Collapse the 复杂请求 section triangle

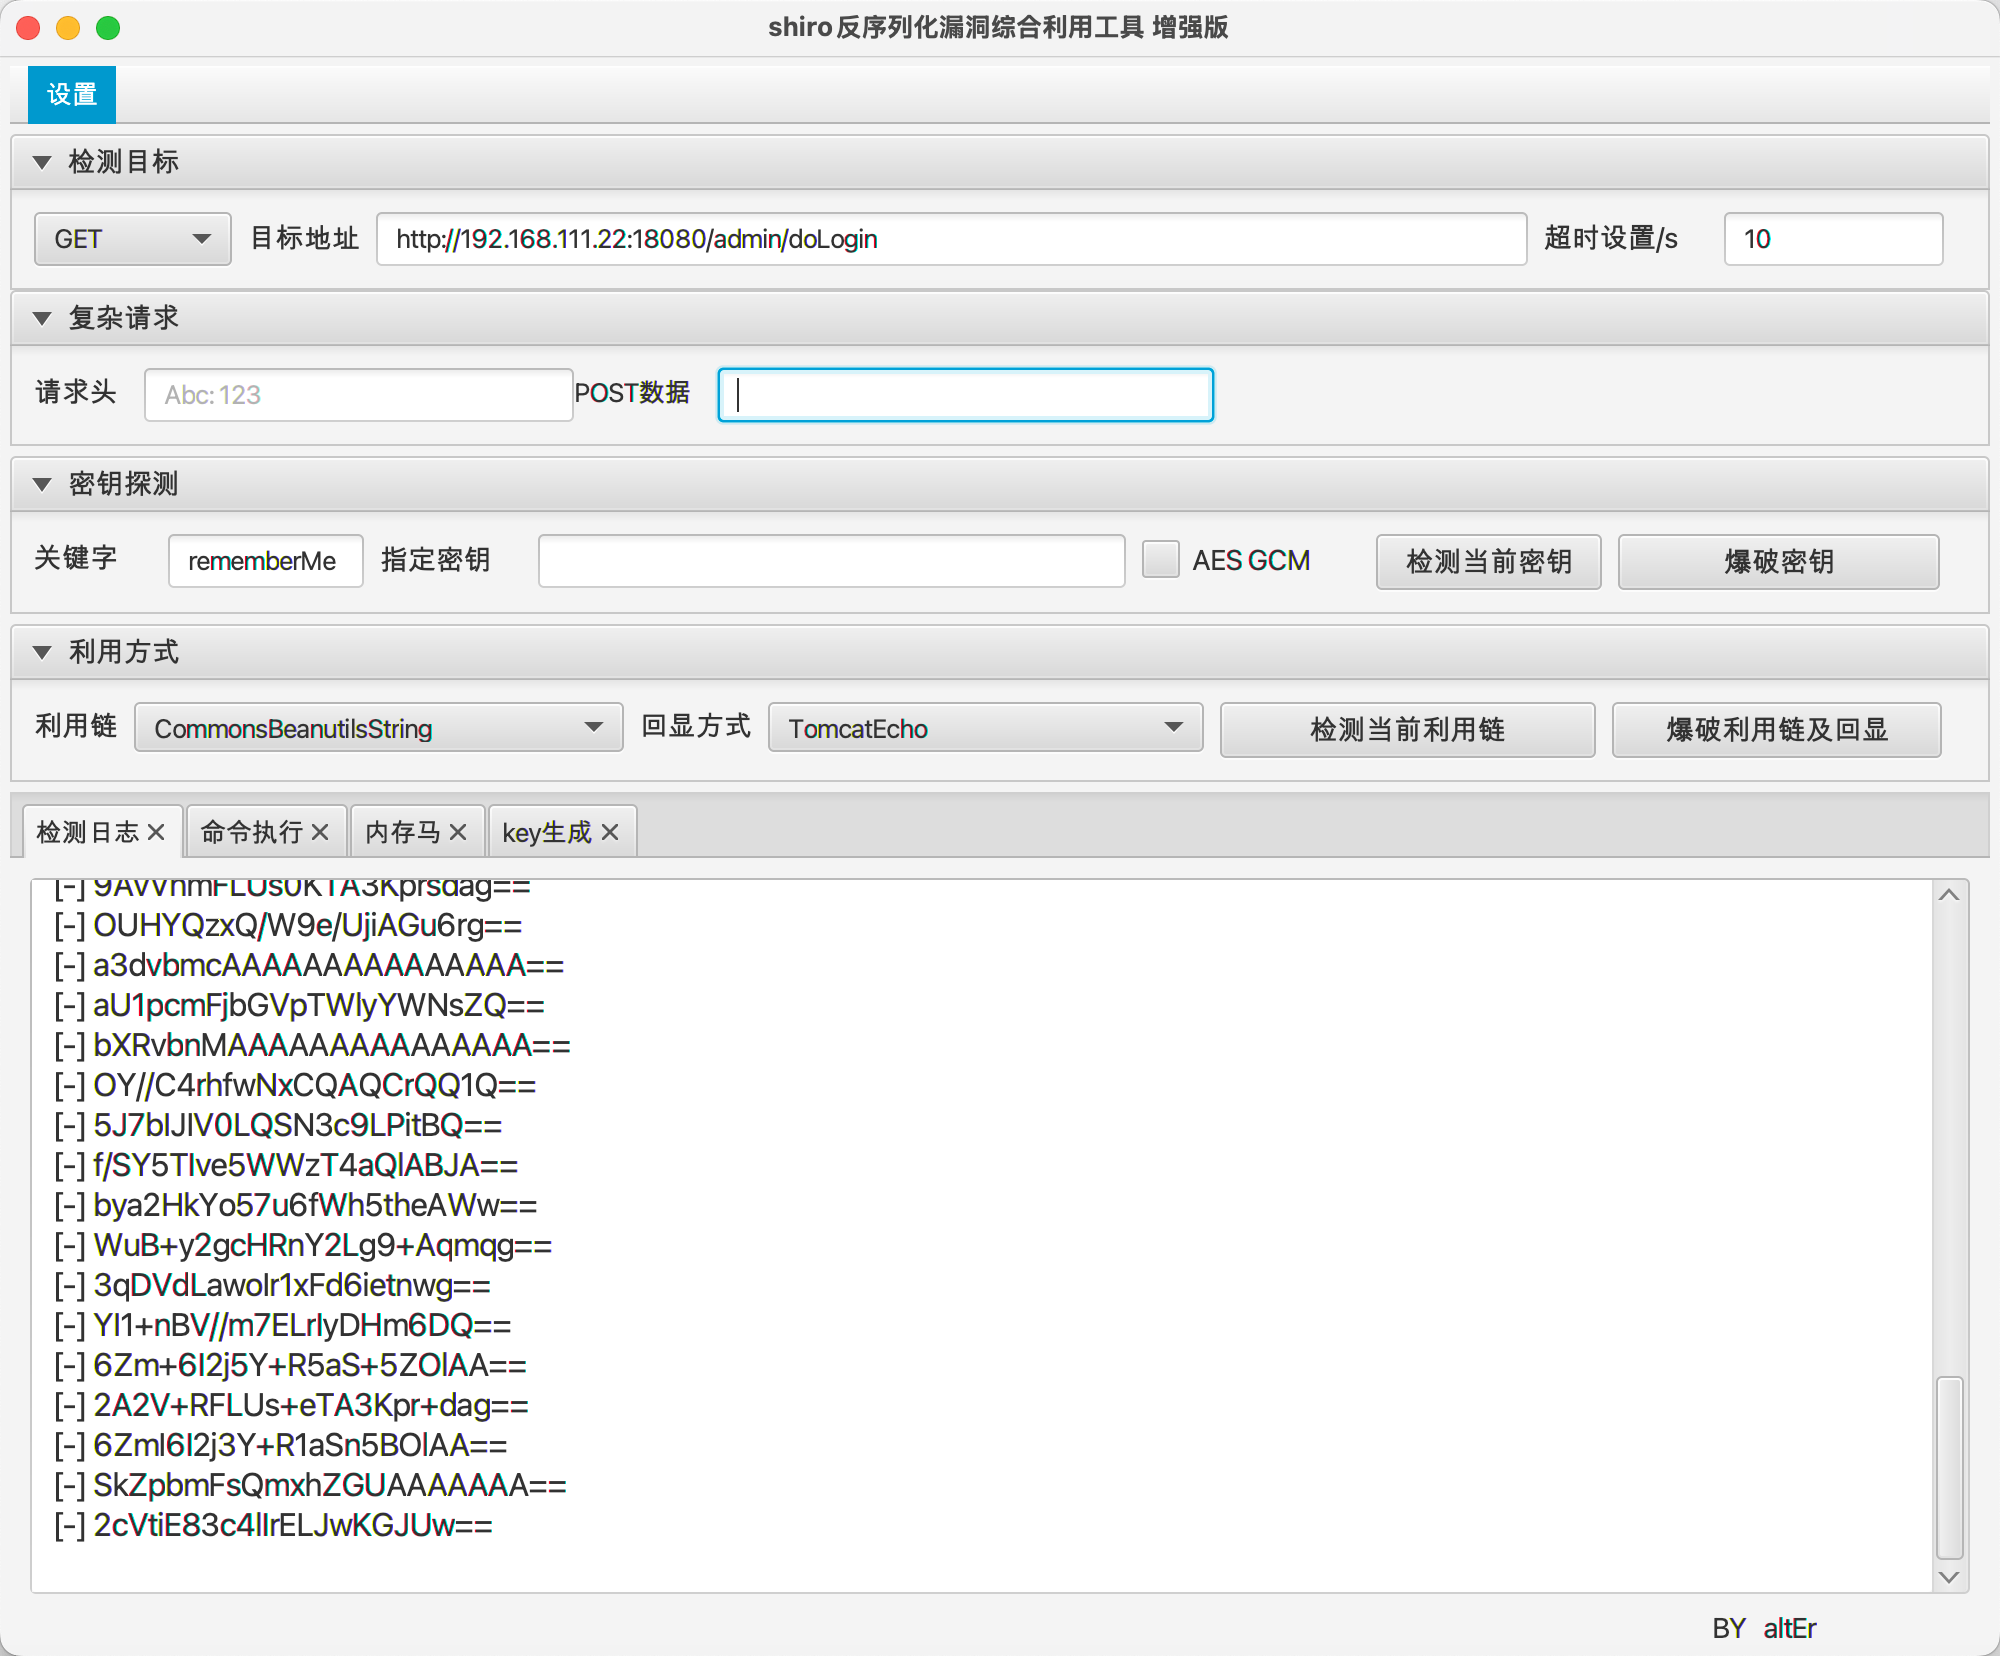click(42, 318)
